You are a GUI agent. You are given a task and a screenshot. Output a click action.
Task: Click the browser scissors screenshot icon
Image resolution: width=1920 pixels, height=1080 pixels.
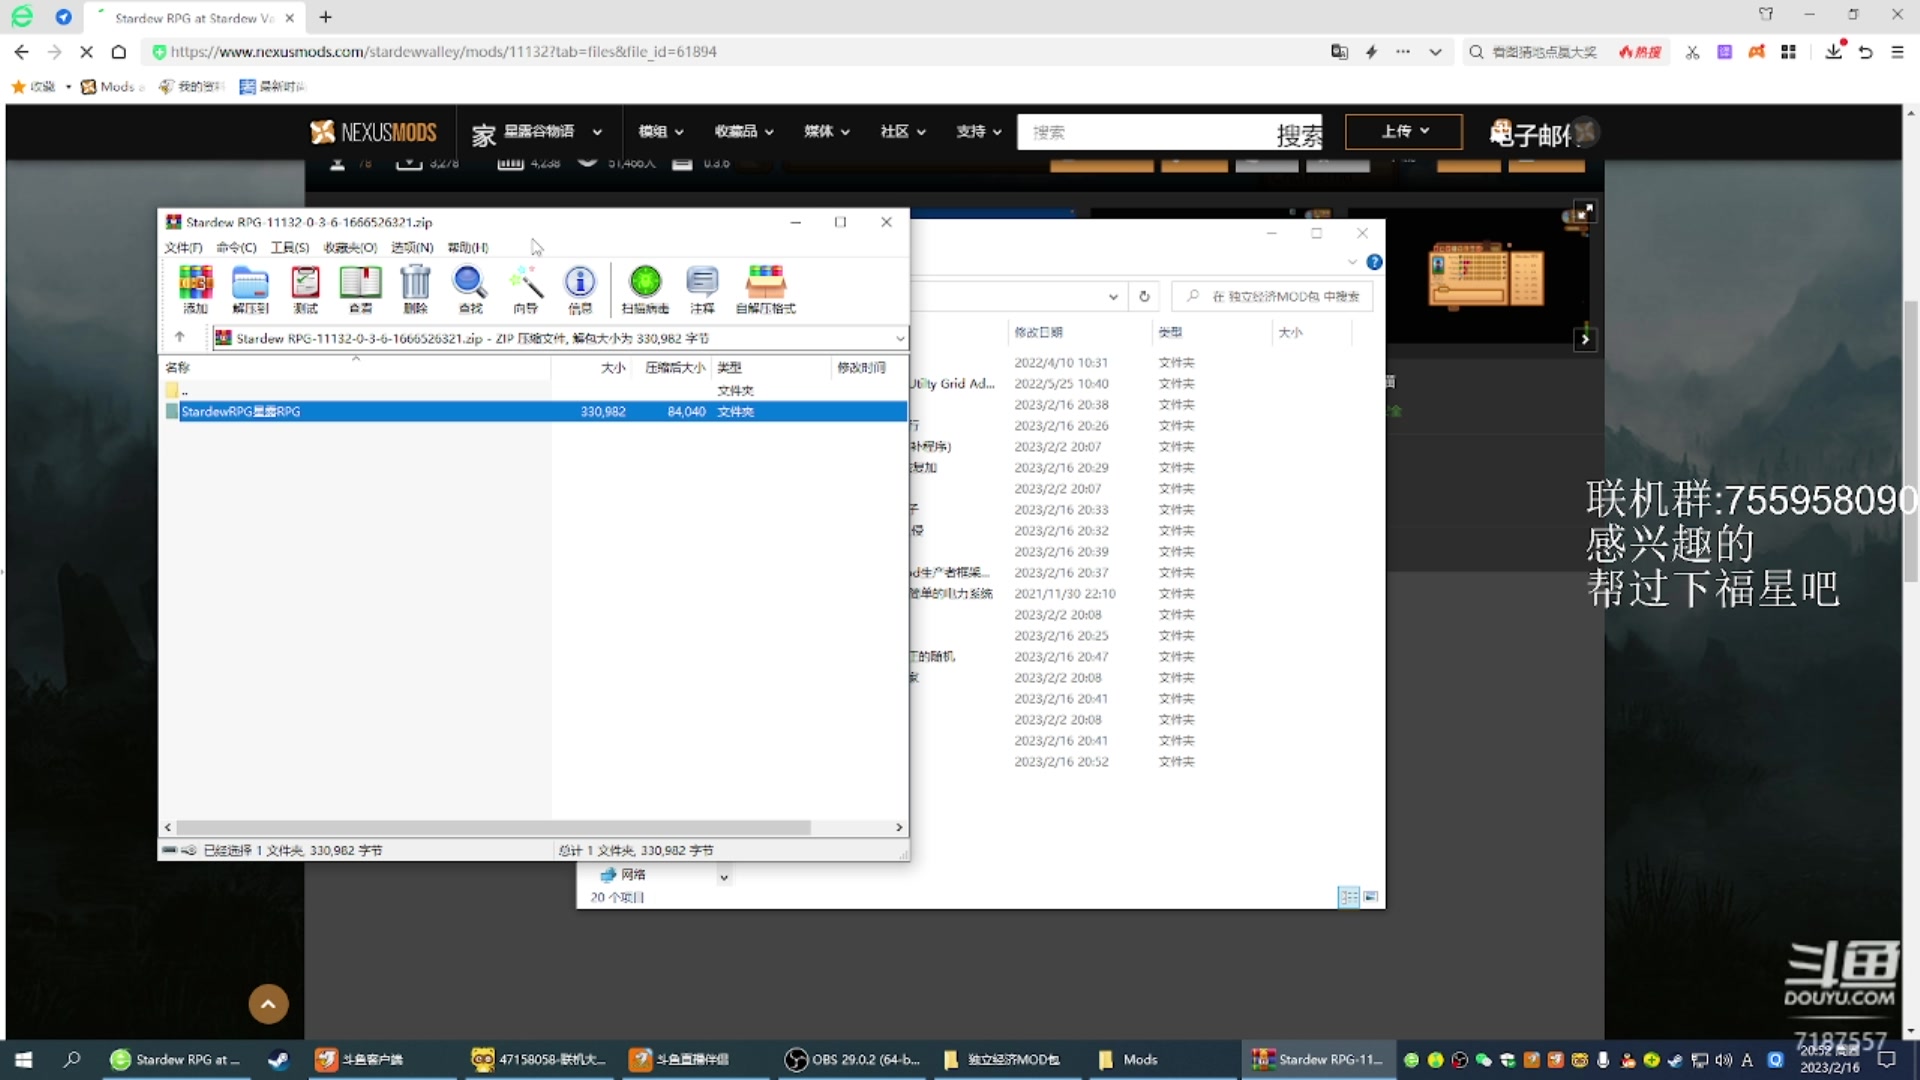point(1692,52)
